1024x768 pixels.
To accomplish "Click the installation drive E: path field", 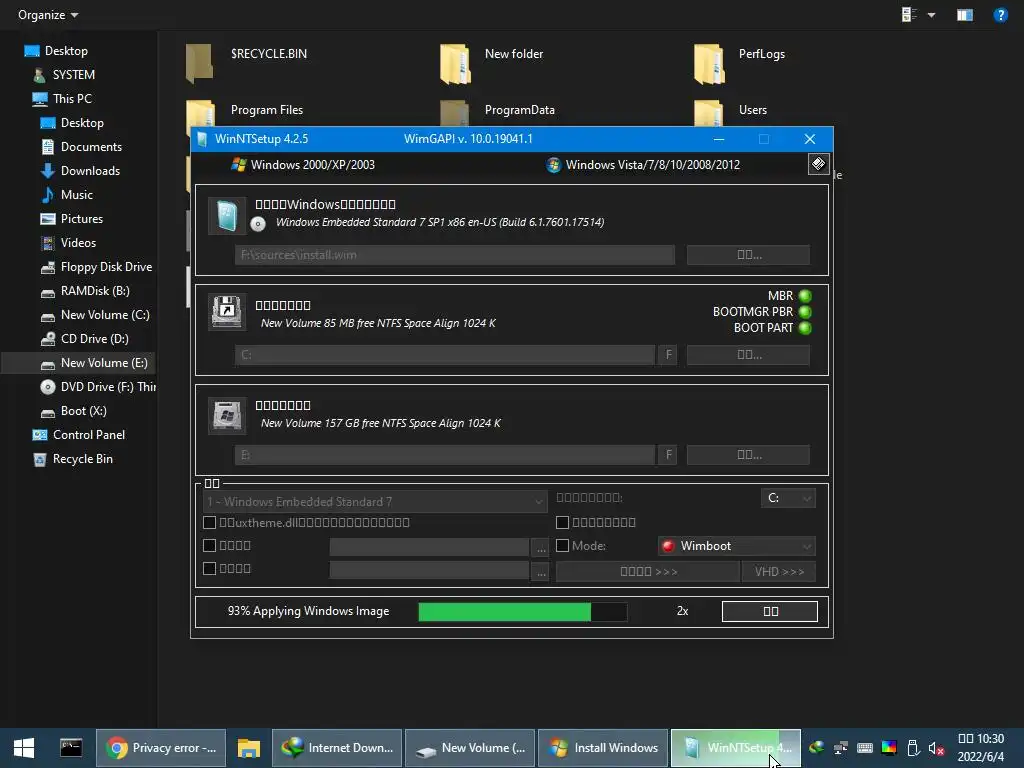I will pos(445,455).
